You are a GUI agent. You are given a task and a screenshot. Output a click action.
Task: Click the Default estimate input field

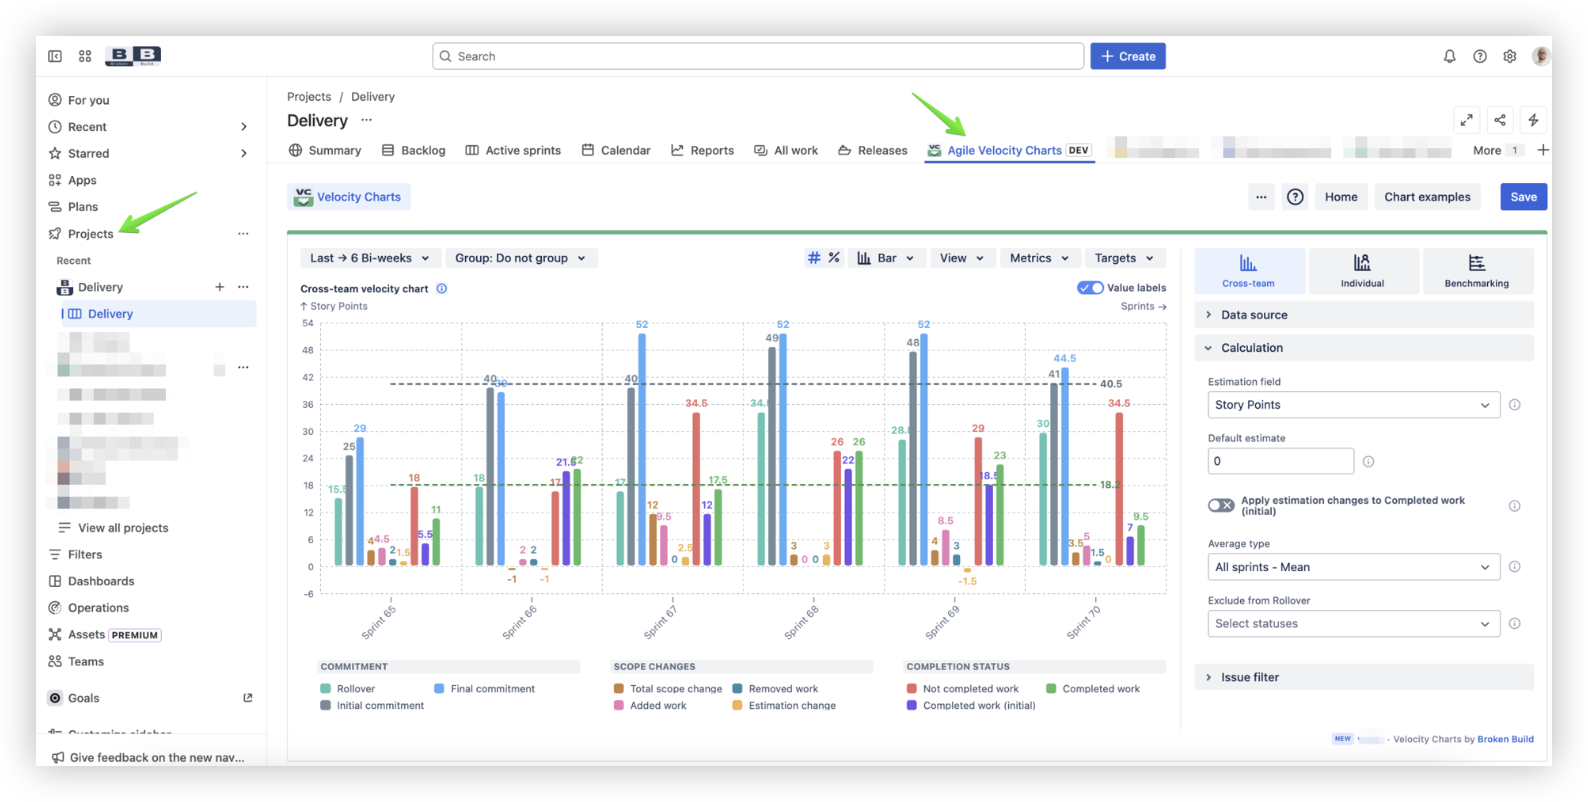tap(1280, 461)
